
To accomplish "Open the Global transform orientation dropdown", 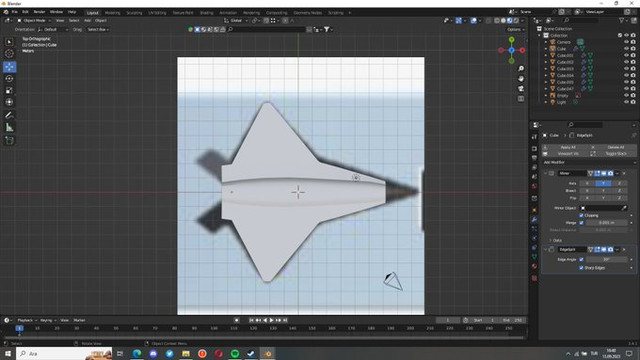I will click(x=236, y=20).
